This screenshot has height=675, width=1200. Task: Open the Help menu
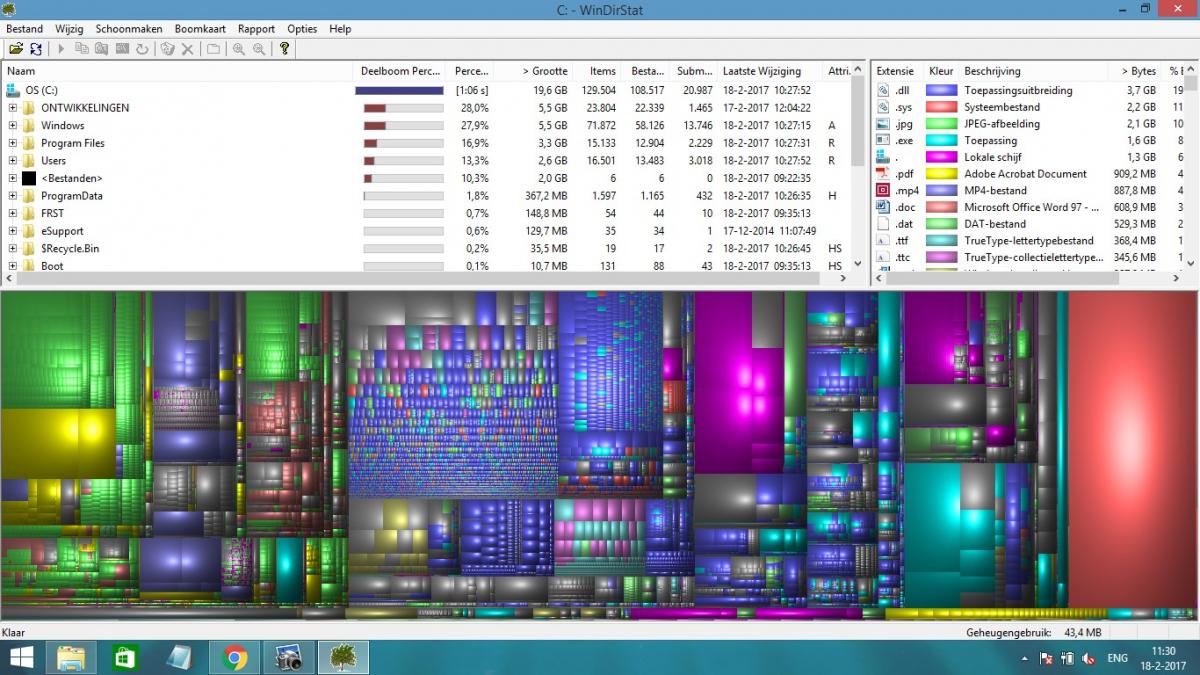340,29
